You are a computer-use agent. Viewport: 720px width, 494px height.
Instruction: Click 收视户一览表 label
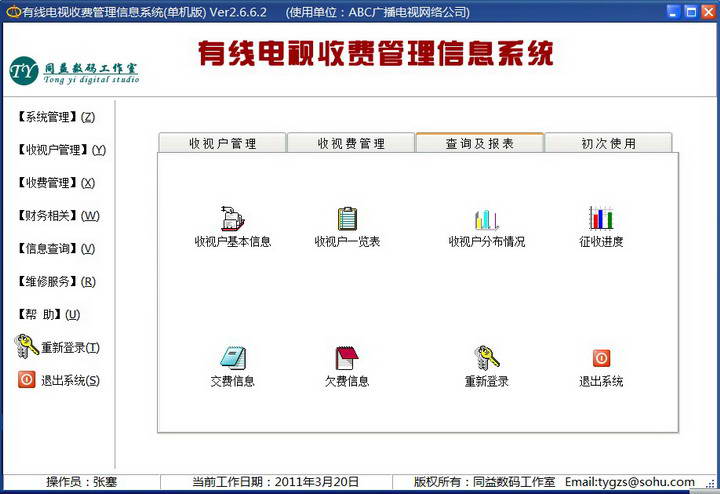(347, 241)
